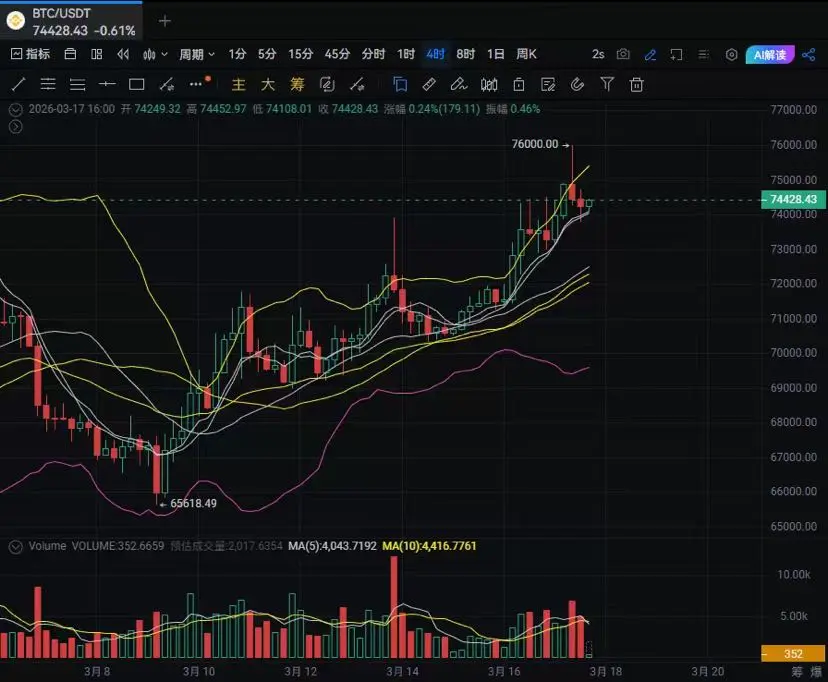The image size is (828, 682).
Task: Switch to 1时 timeframe
Action: pyautogui.click(x=406, y=54)
